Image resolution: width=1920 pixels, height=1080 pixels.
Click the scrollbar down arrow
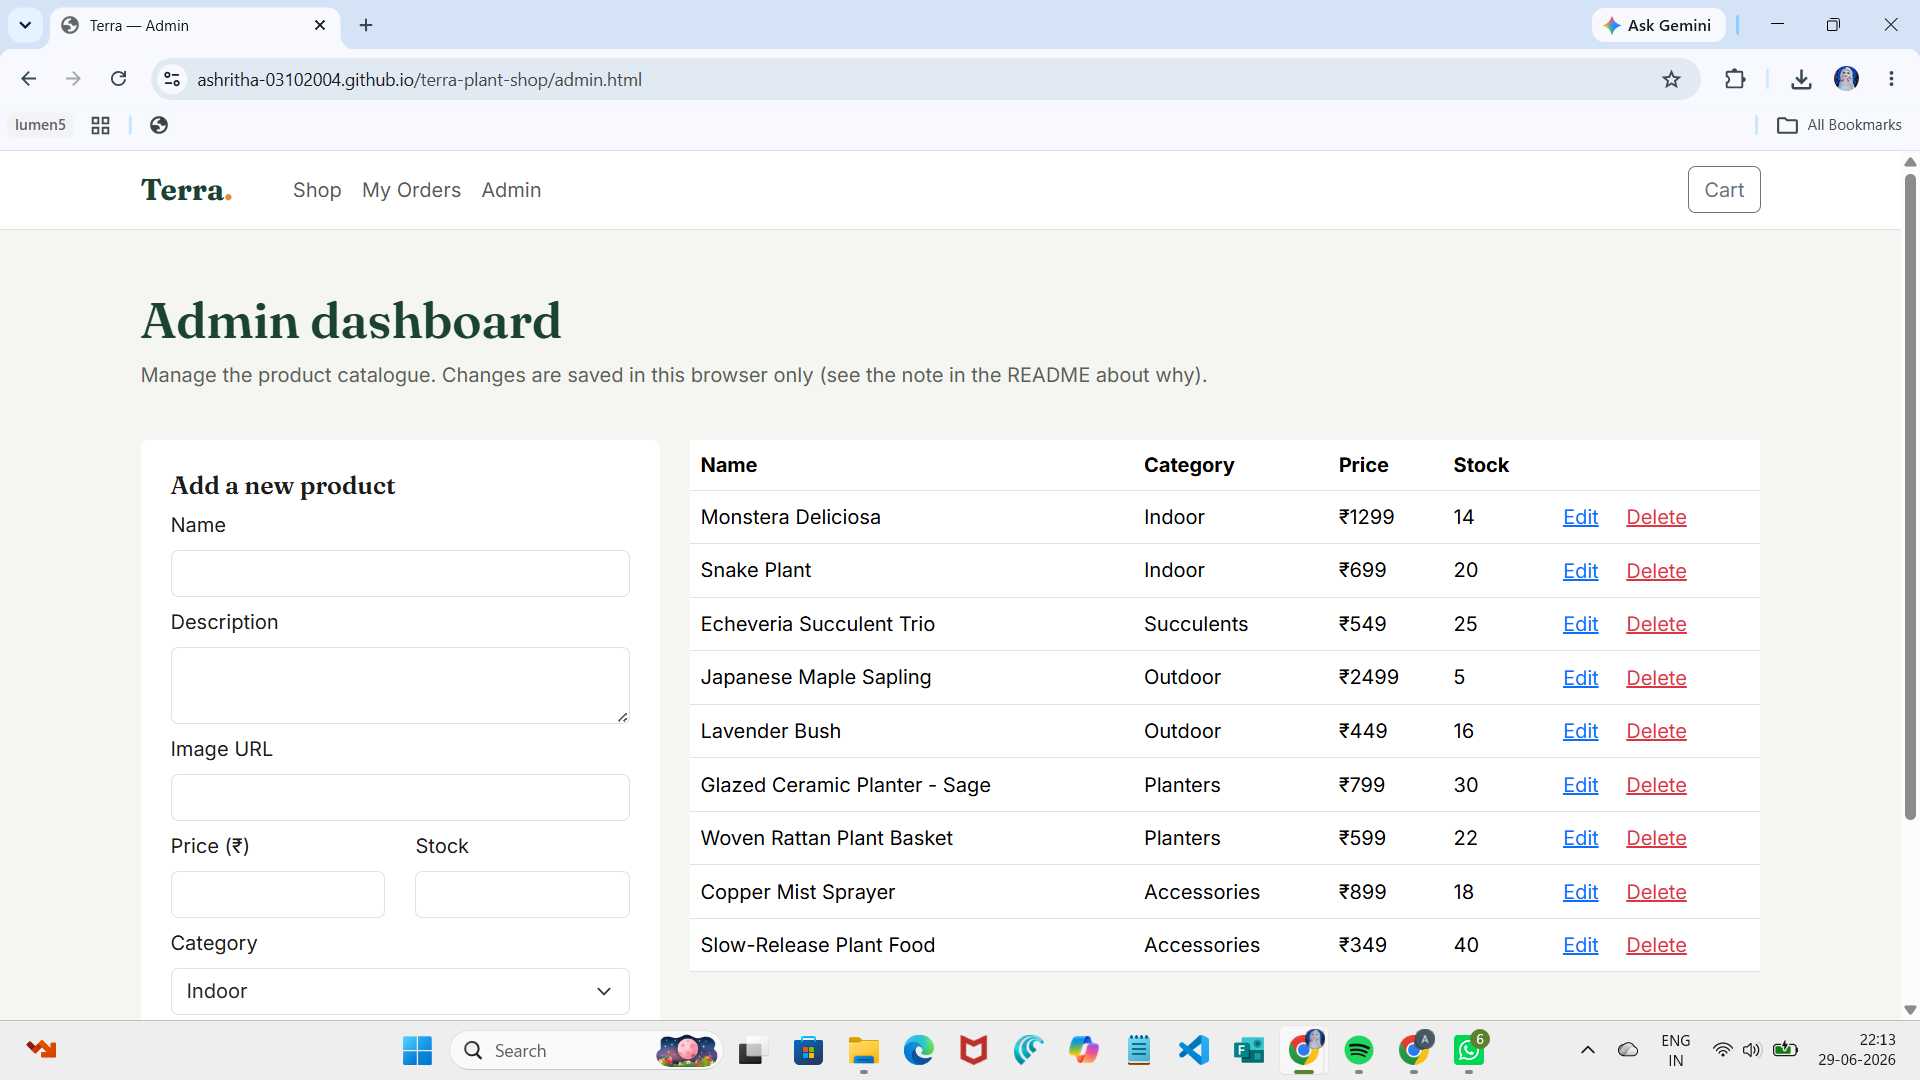point(1910,1010)
